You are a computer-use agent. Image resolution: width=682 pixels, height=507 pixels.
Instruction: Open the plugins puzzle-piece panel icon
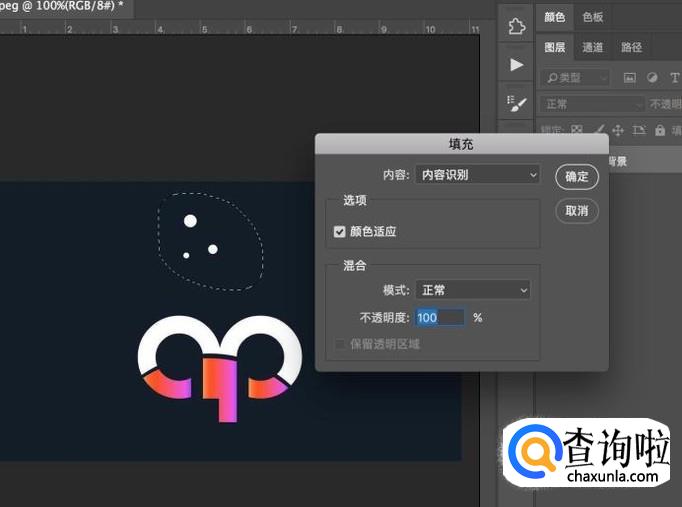516,26
